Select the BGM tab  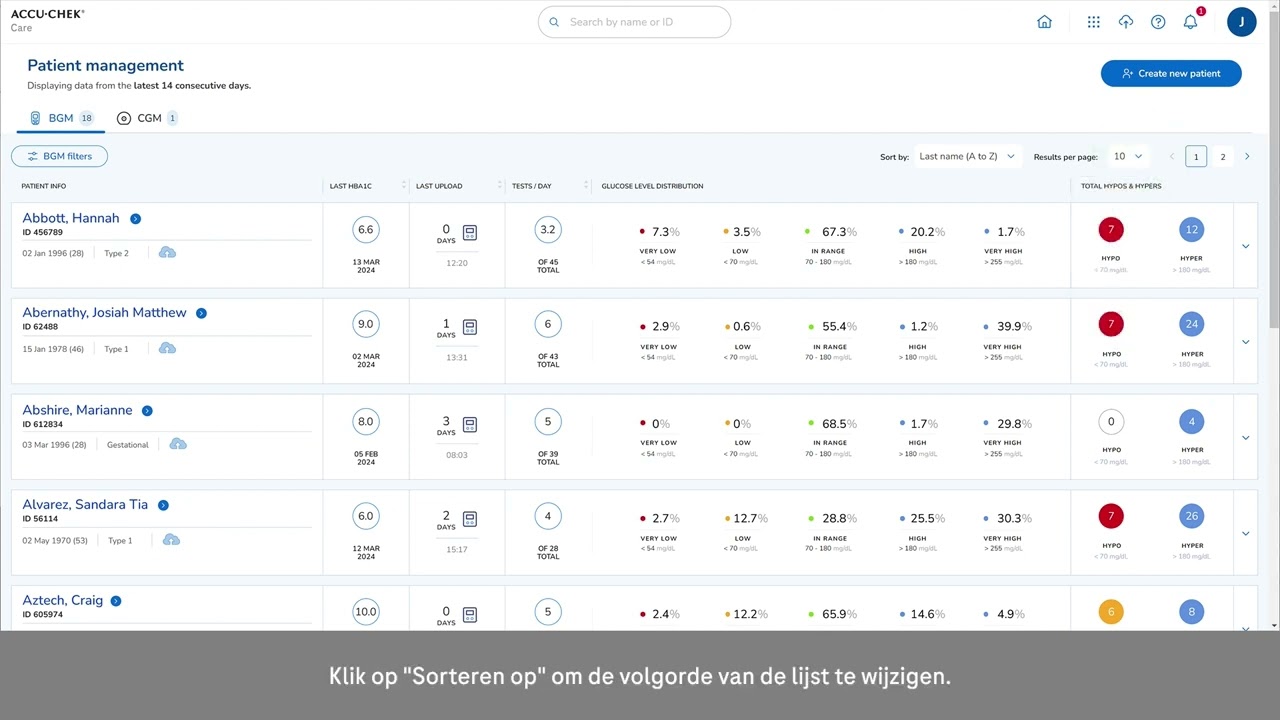61,118
